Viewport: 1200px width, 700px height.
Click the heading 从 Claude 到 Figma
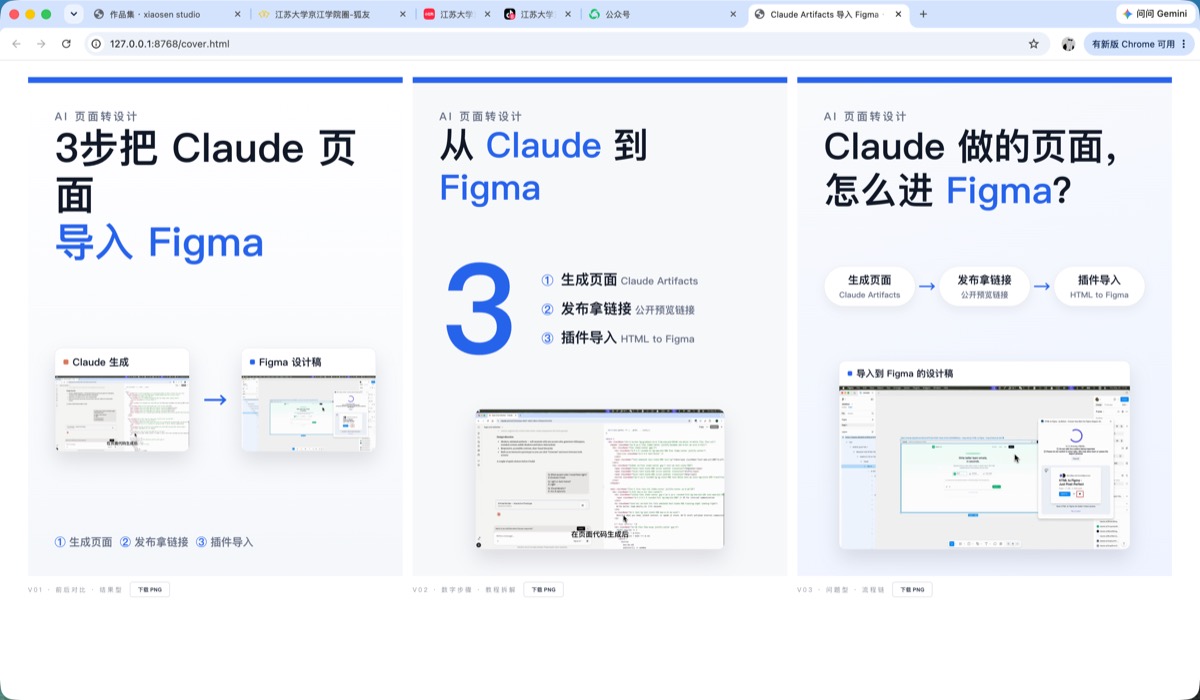pyautogui.click(x=543, y=166)
